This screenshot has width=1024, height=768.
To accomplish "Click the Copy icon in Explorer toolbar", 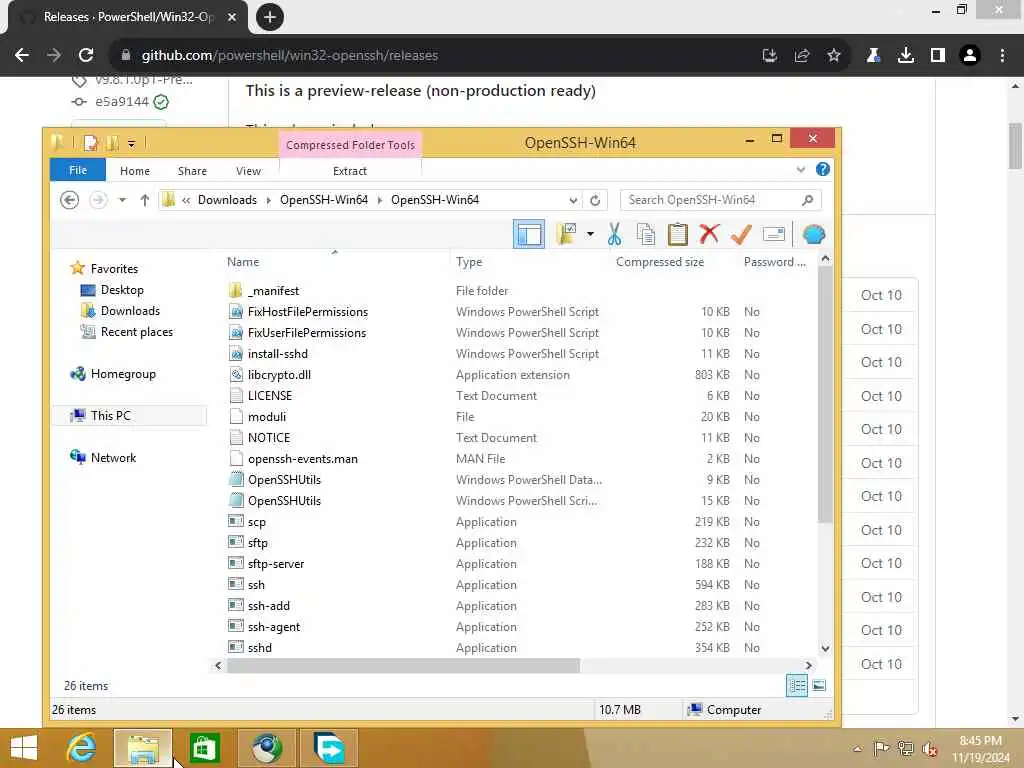I will (x=645, y=234).
